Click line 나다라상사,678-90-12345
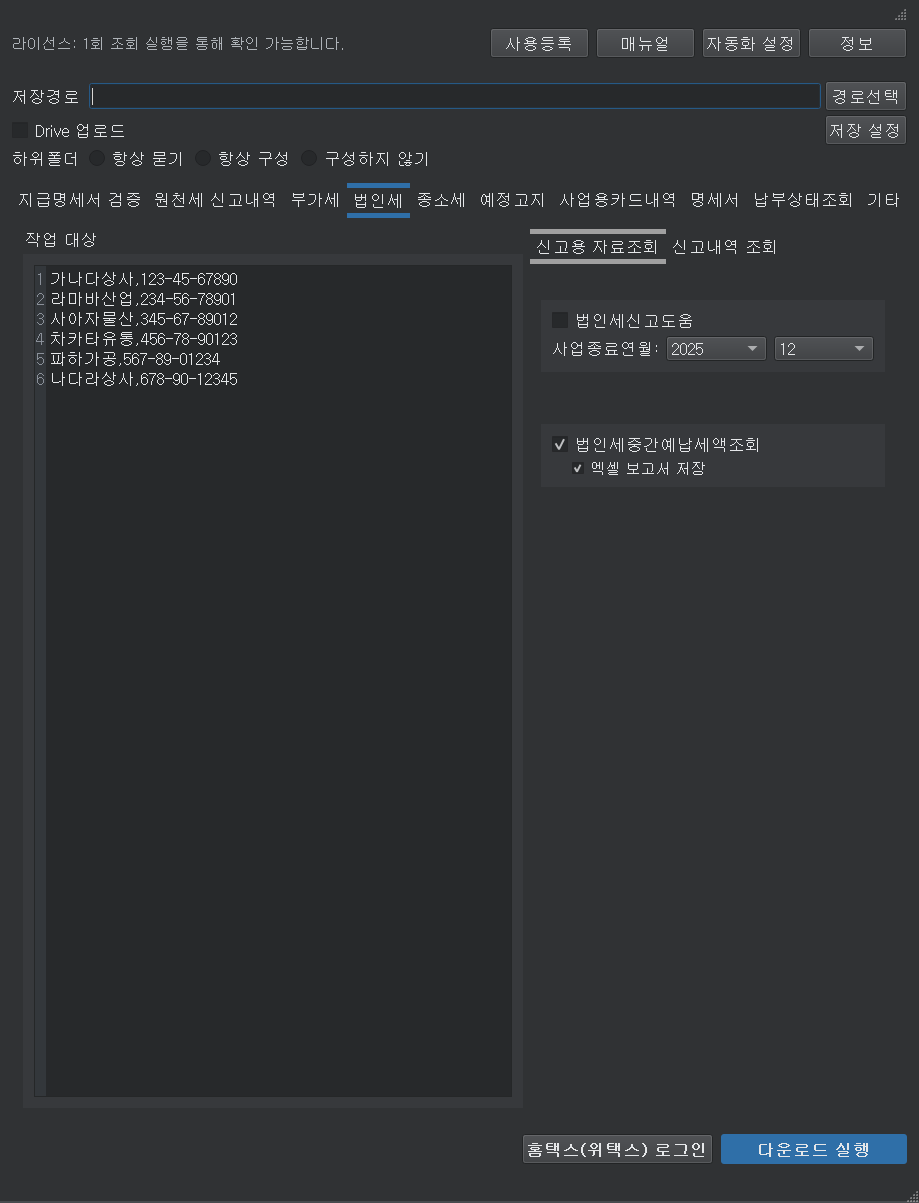This screenshot has width=919, height=1203. point(144,379)
